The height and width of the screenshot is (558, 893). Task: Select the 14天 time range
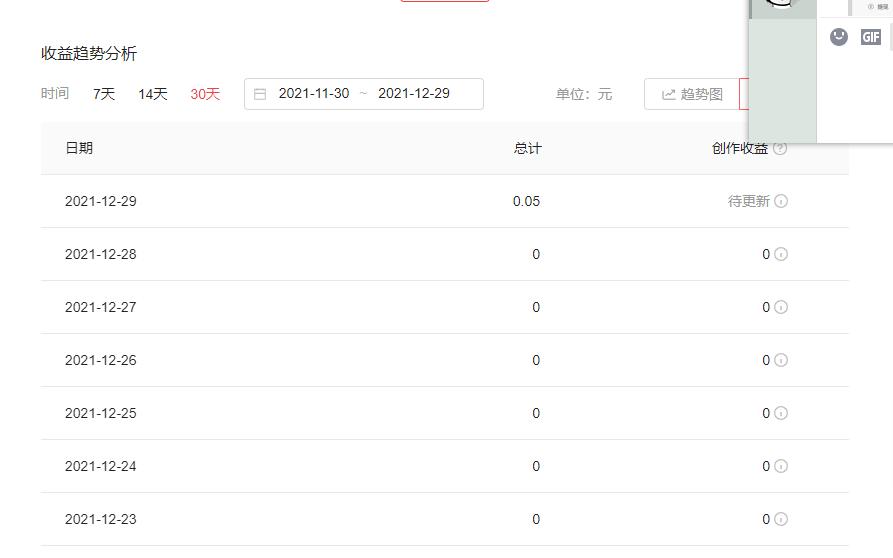pos(153,94)
